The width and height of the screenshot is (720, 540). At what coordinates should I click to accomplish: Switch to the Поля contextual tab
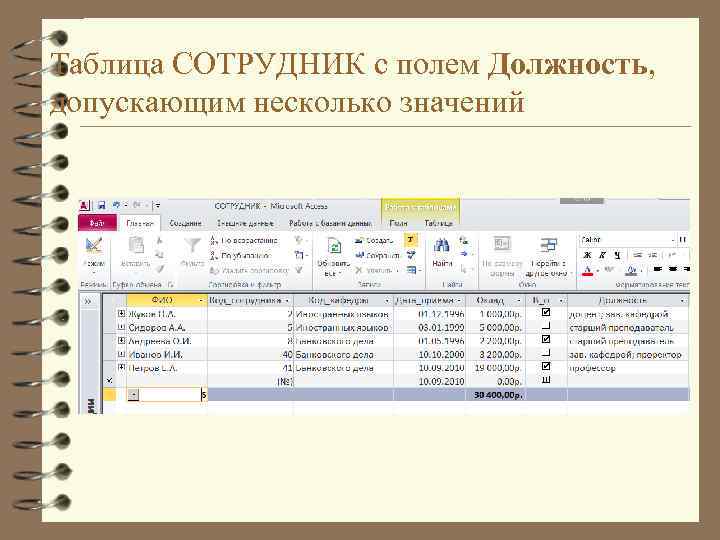pyautogui.click(x=398, y=223)
